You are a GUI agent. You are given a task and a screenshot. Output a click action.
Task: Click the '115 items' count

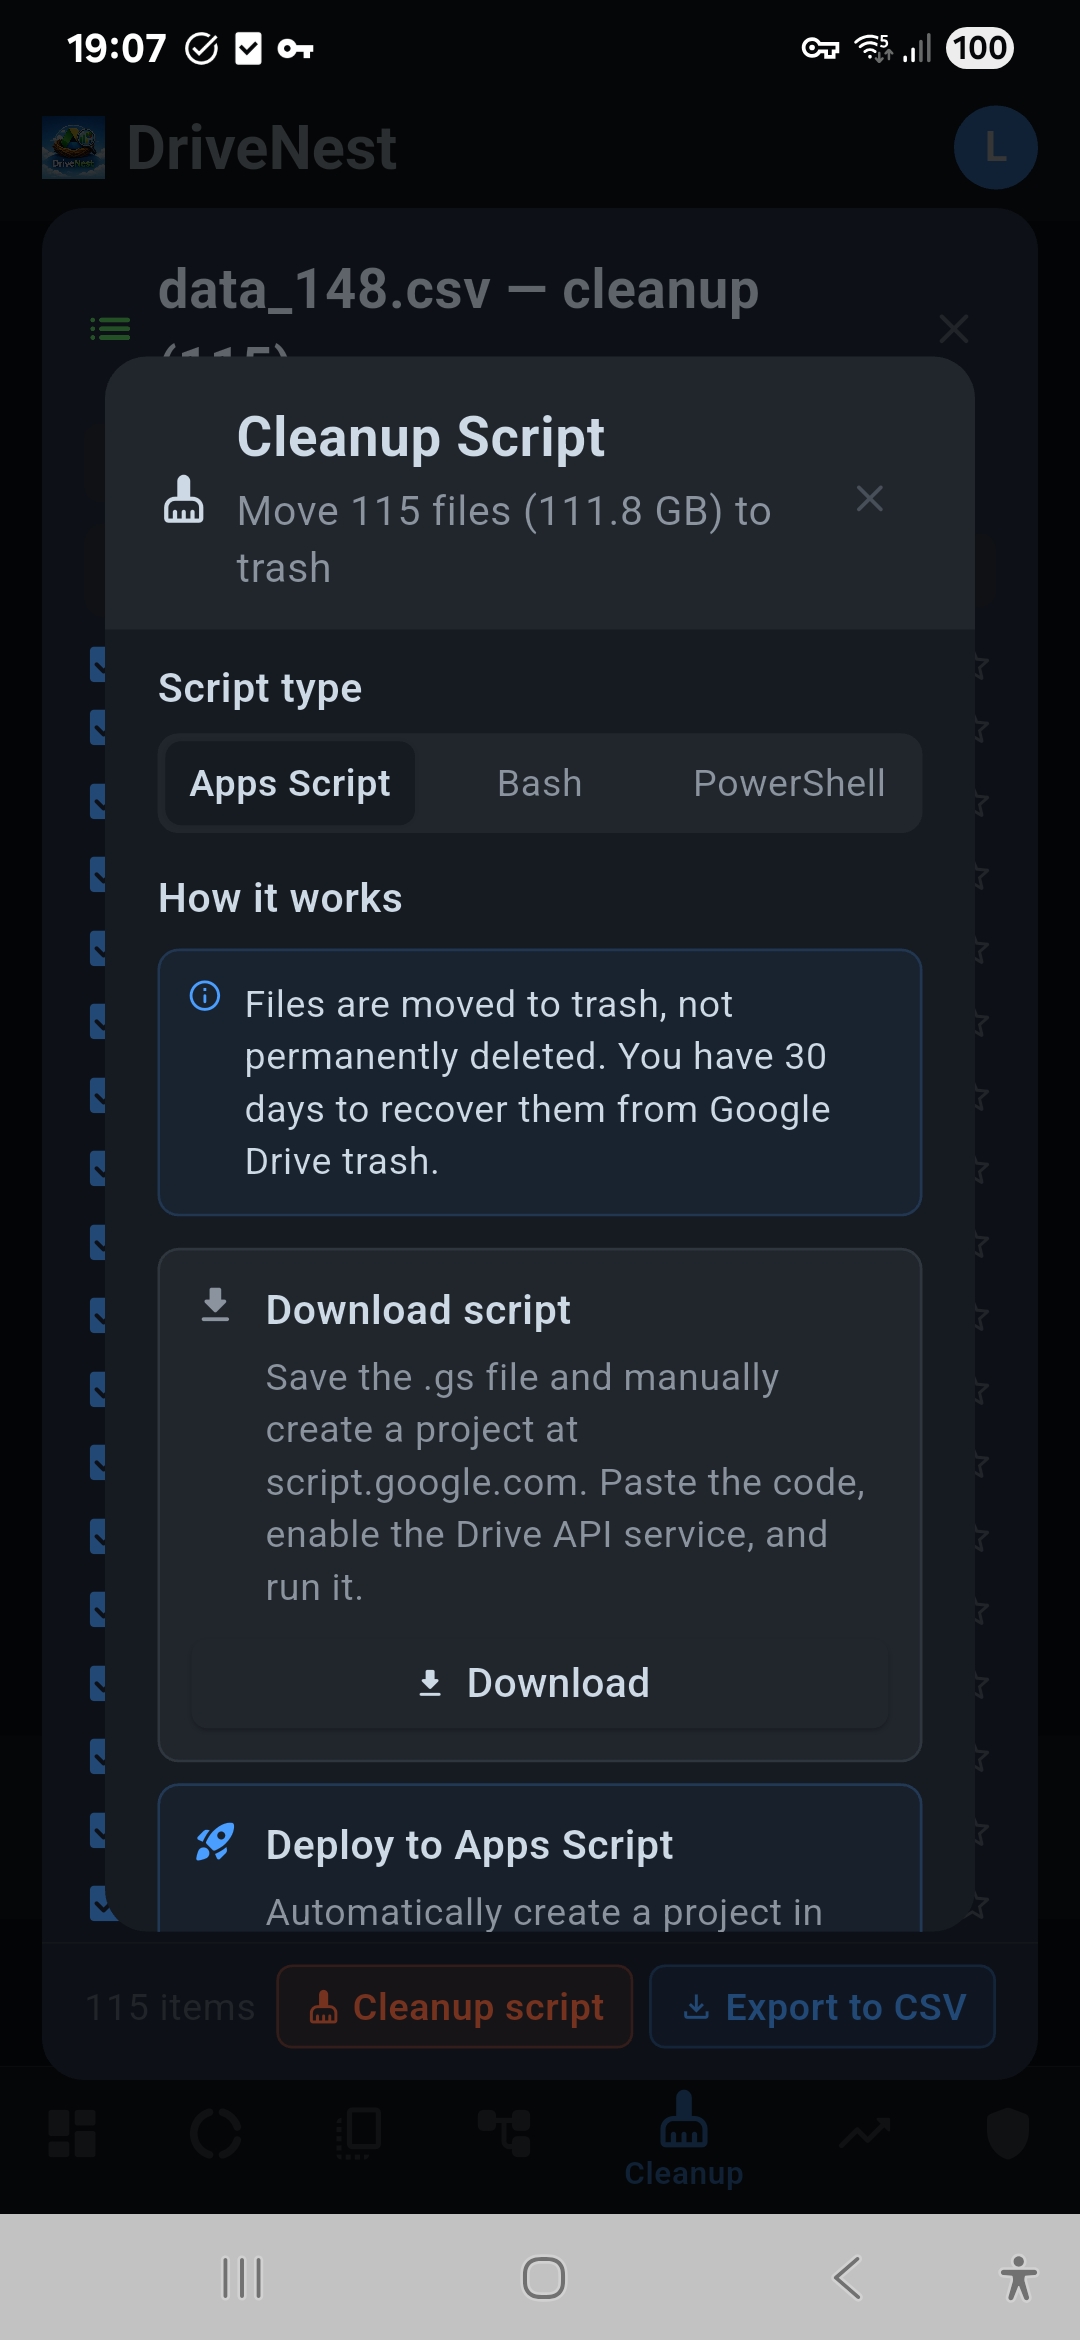[x=170, y=2007]
